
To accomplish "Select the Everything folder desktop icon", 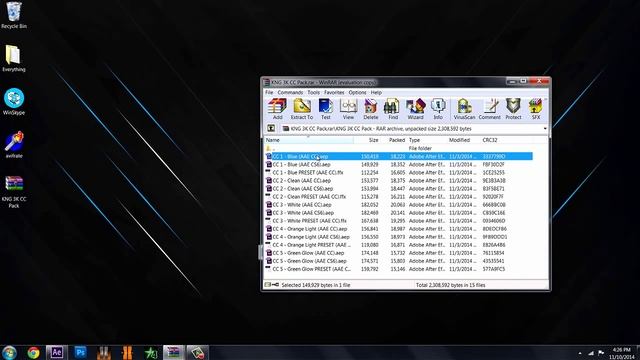I will tap(13, 58).
